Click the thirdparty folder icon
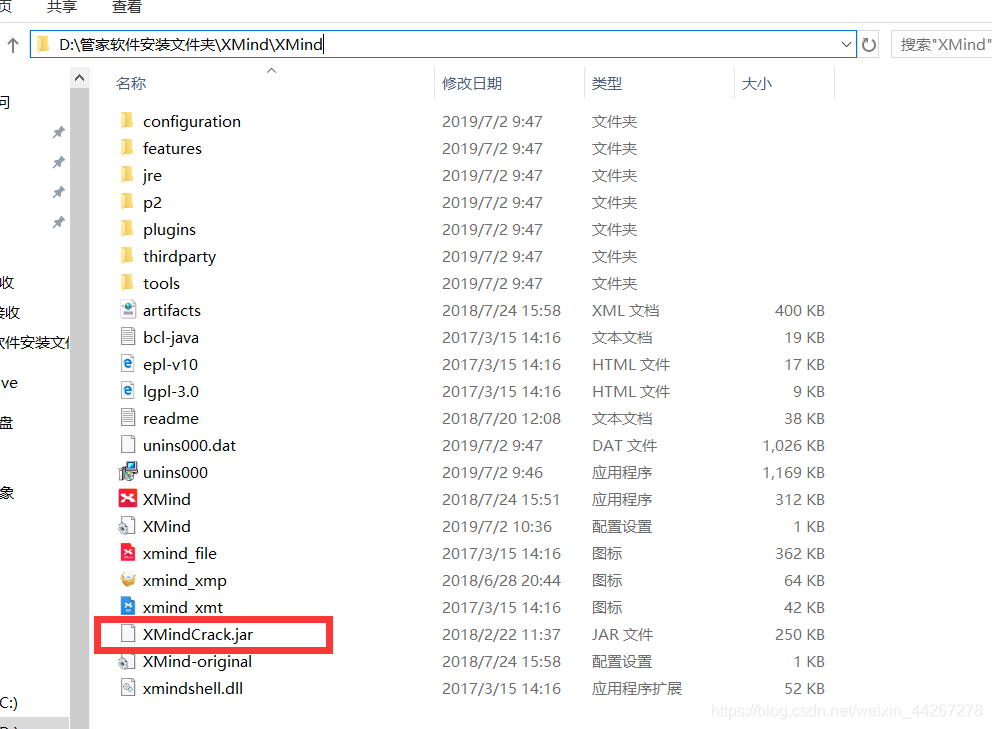 coord(127,256)
